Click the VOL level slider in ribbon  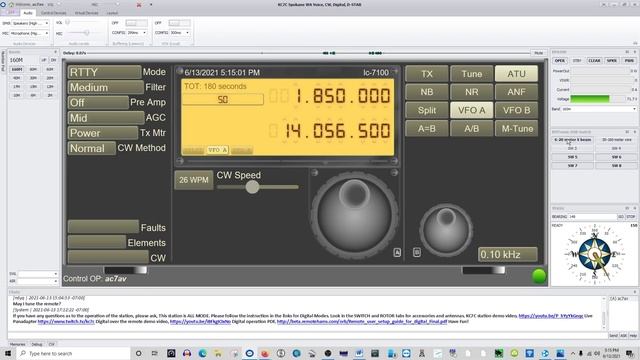67,22
